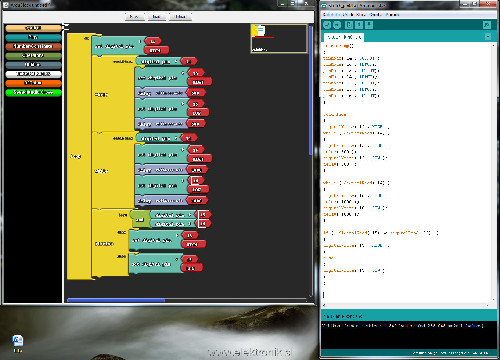Open the first menu in Arduino menu bar
The image size is (500, 360).
(x=327, y=15)
